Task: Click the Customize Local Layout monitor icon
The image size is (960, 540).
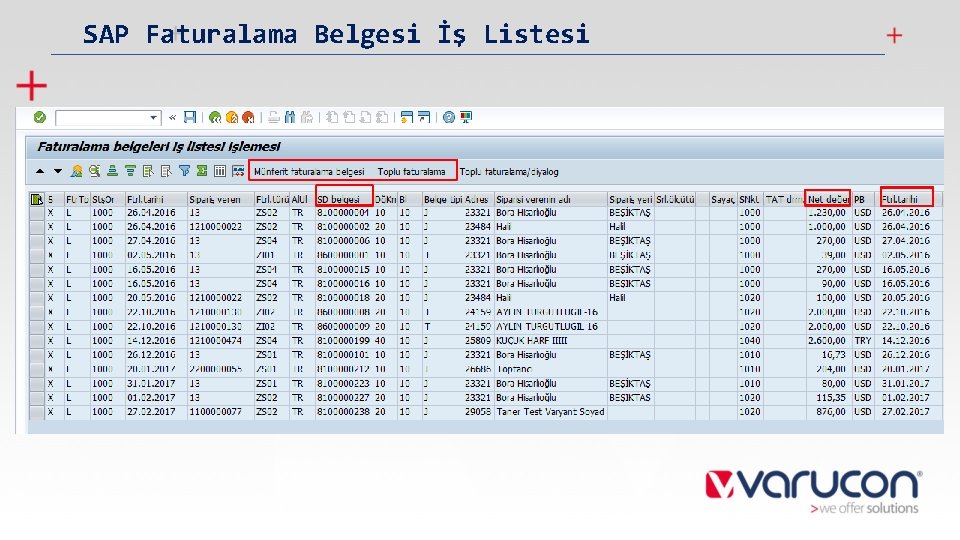Action: click(x=466, y=117)
